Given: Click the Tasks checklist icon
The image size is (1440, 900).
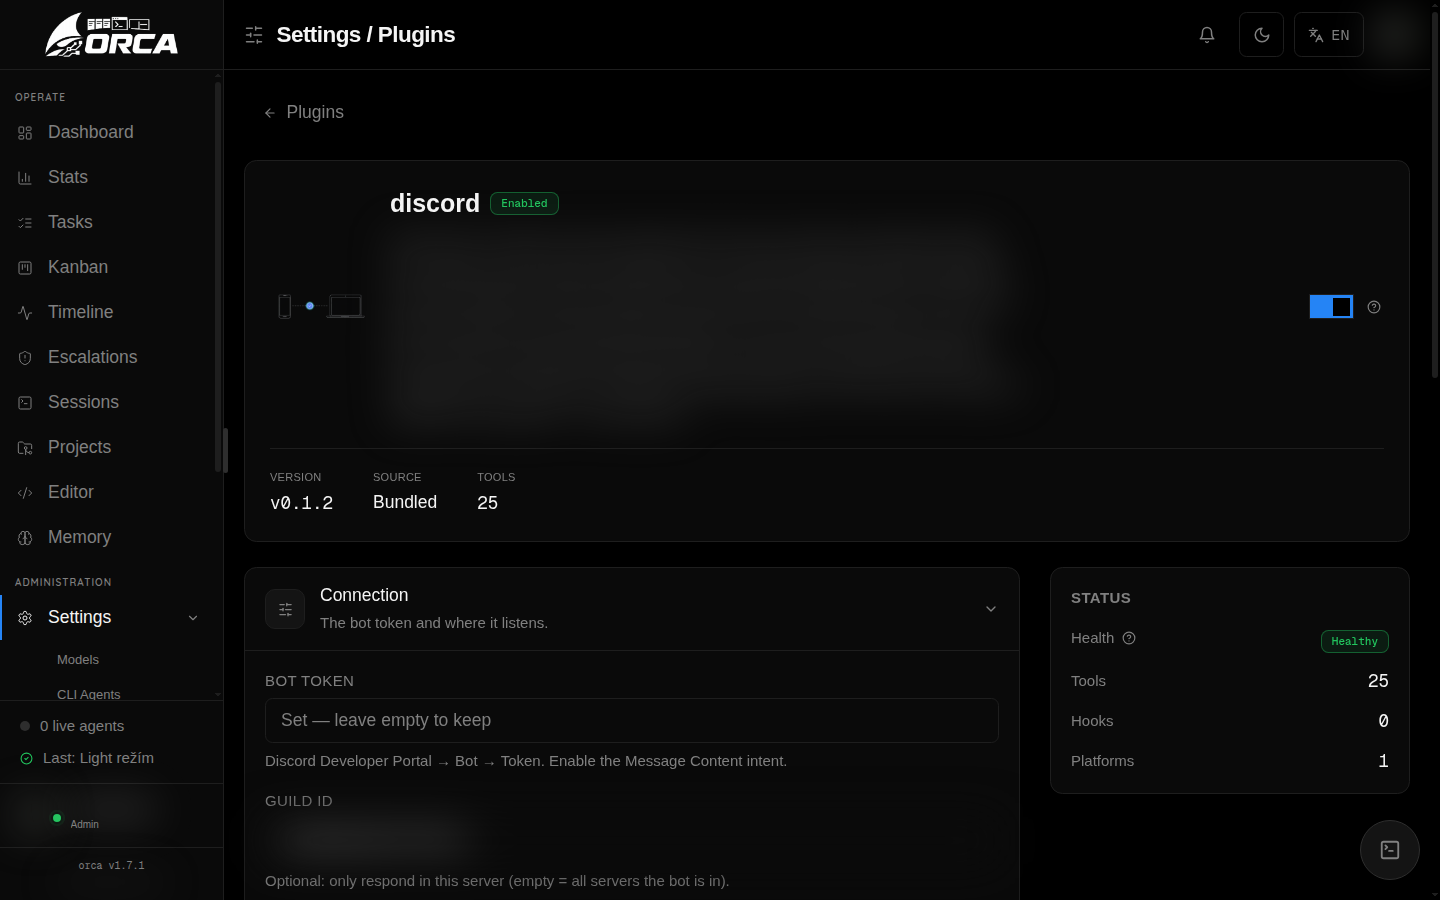Looking at the screenshot, I should click(25, 223).
